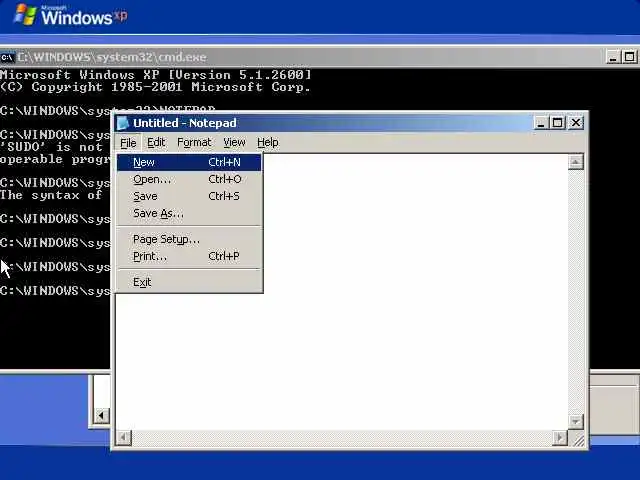The height and width of the screenshot is (480, 640).
Task: Open the Edit menu in Notepad
Action: pyautogui.click(x=156, y=142)
